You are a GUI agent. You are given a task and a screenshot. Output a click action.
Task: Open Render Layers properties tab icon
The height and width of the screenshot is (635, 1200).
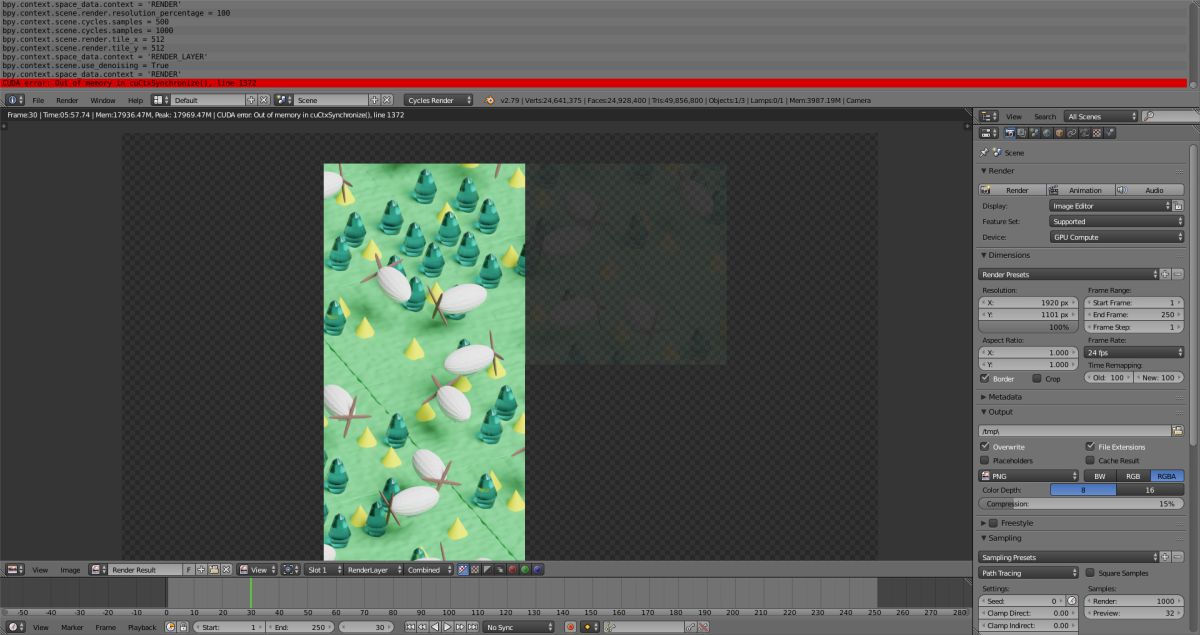pos(1021,132)
